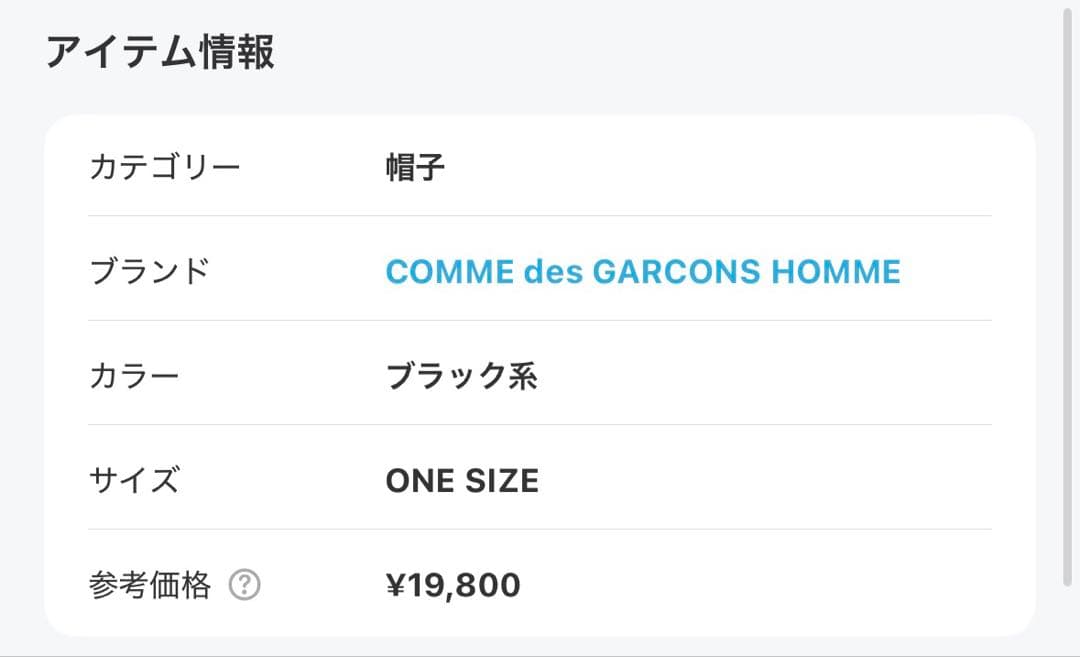The image size is (1080, 657).
Task: Click divider line between カラー and サイズ rows
Action: coord(540,424)
